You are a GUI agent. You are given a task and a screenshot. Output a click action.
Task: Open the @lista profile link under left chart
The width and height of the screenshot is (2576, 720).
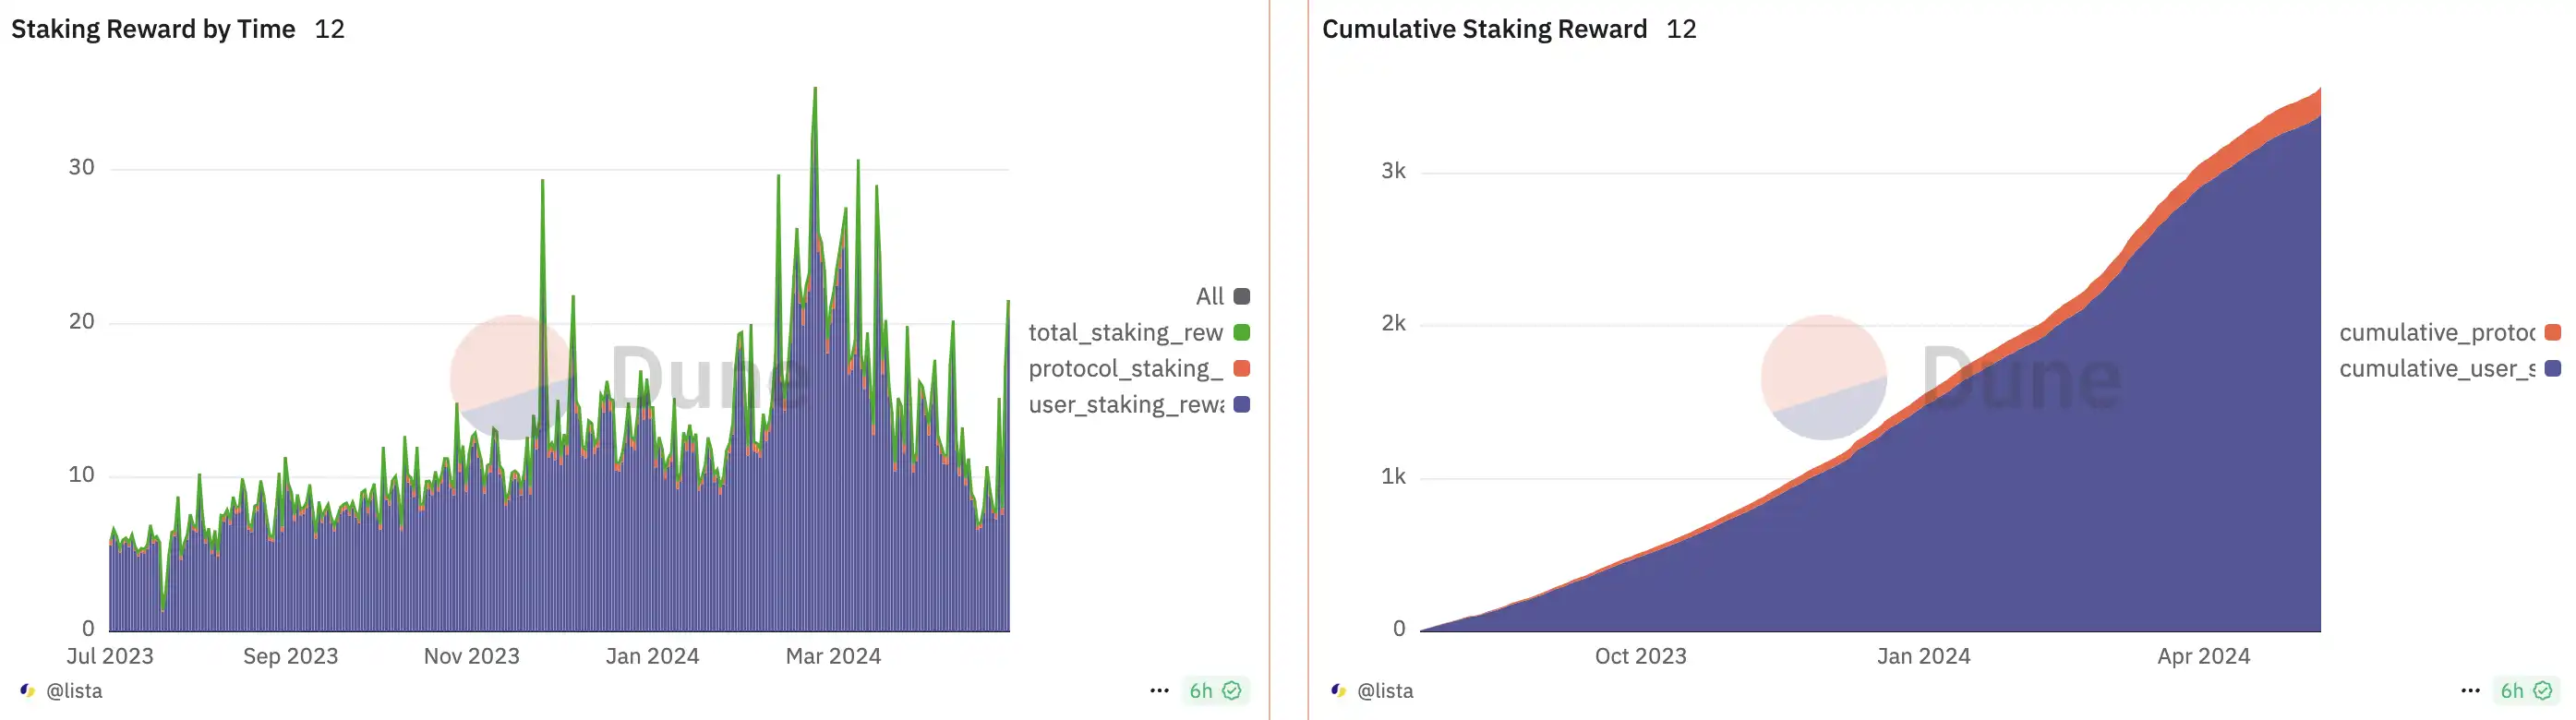click(x=74, y=690)
